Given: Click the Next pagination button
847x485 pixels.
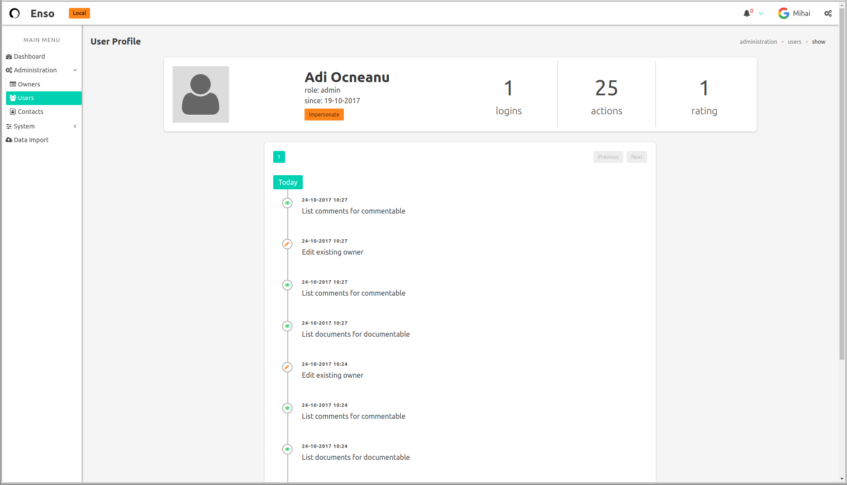Looking at the screenshot, I should (637, 157).
